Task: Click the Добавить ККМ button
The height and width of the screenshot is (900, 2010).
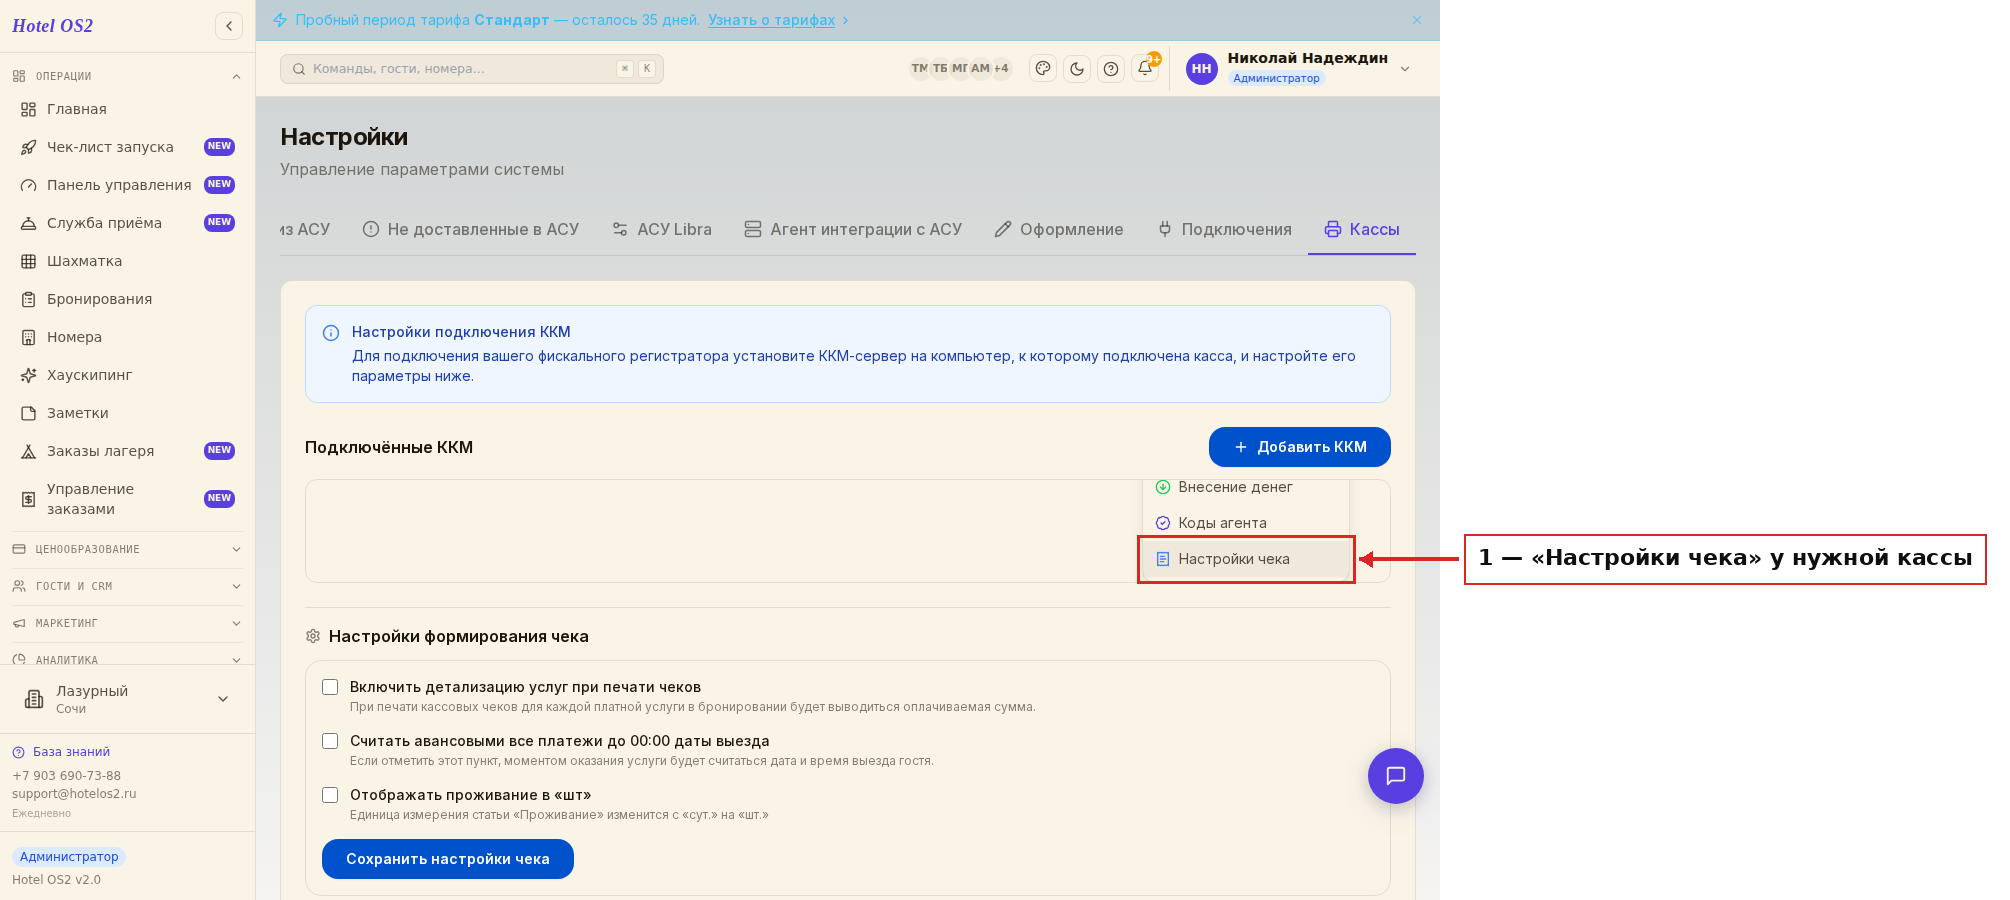Action: 1300,447
